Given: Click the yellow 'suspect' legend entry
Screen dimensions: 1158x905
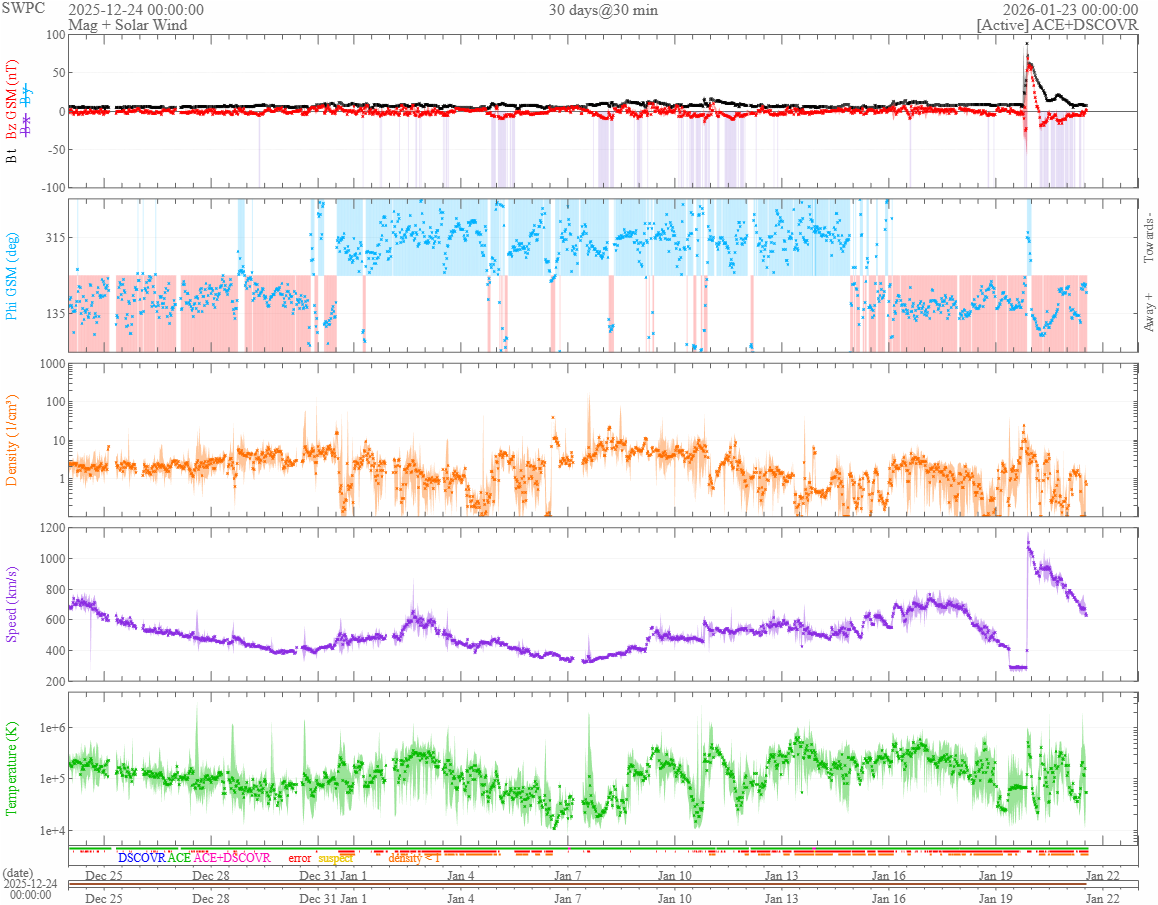Looking at the screenshot, I should (336, 858).
